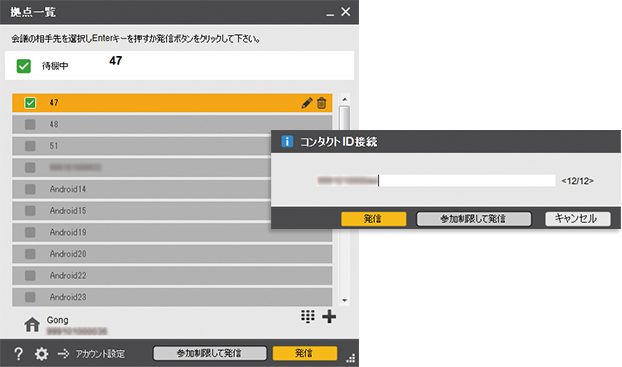The width and height of the screenshot is (622, 367).
Task: Click the scroll up arrow of the site list
Action: pos(344,99)
